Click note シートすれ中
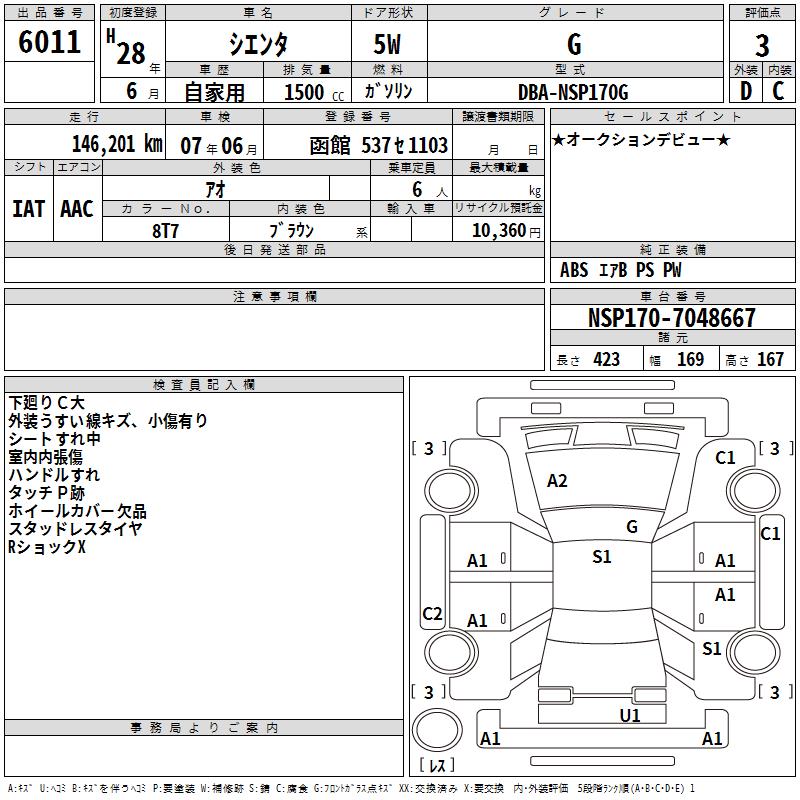Screen dimensions: 800x800 coord(54,439)
